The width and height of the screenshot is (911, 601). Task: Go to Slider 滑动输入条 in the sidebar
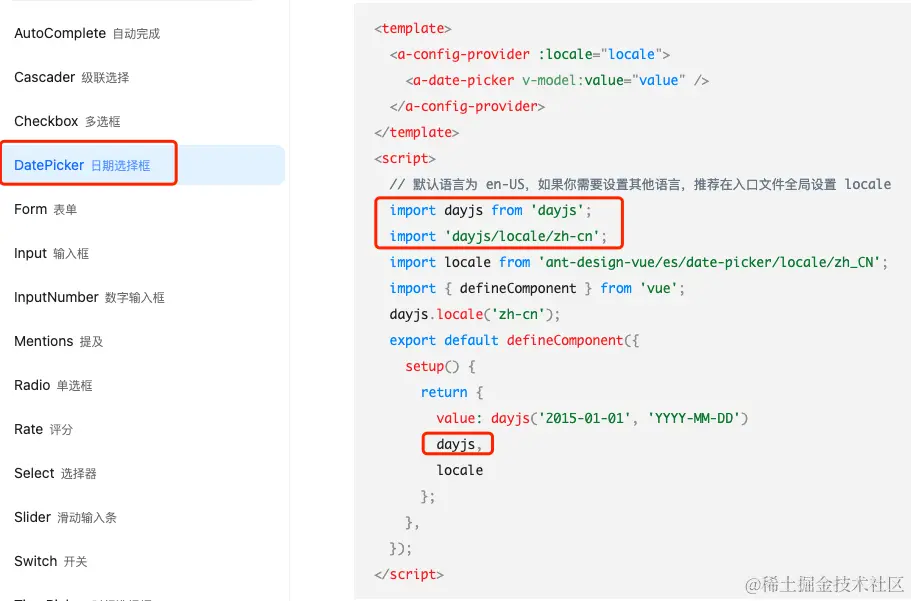(x=65, y=517)
